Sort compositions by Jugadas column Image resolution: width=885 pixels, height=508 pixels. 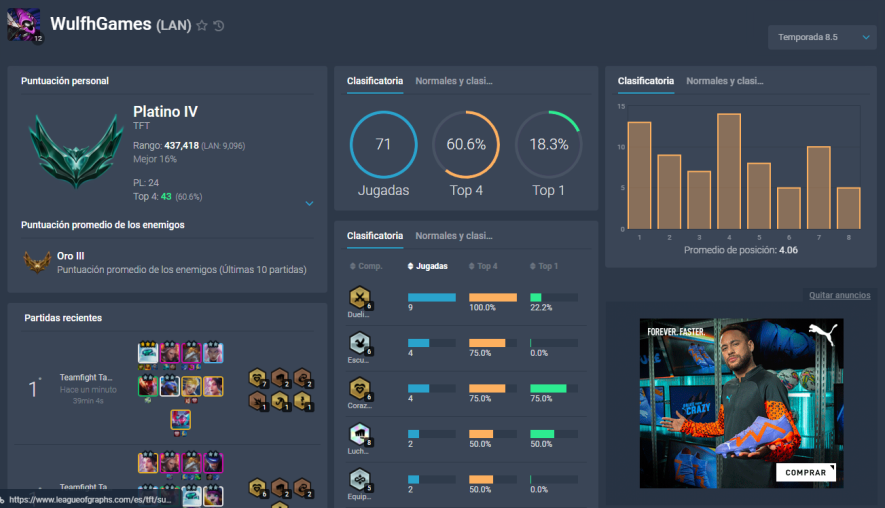[427, 266]
